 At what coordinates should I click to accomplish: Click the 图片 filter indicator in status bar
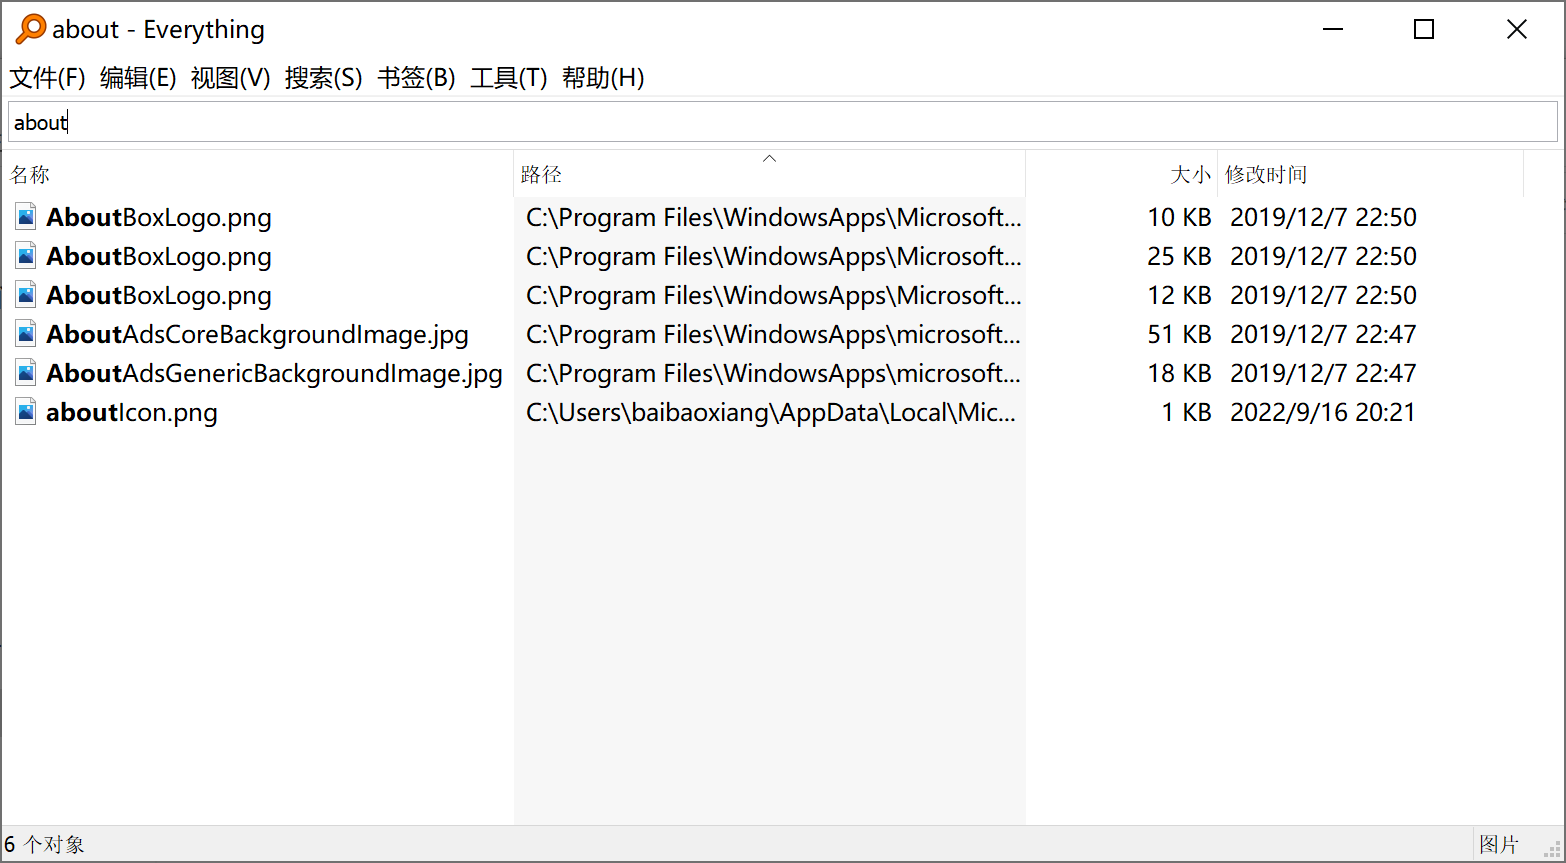coord(1498,844)
